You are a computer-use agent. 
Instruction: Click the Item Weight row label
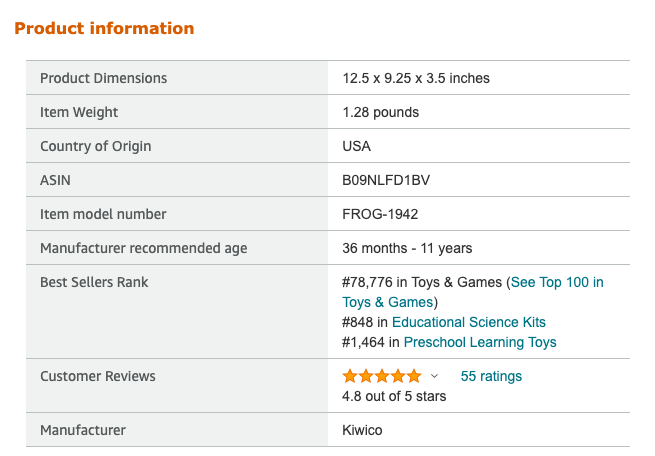click(79, 112)
